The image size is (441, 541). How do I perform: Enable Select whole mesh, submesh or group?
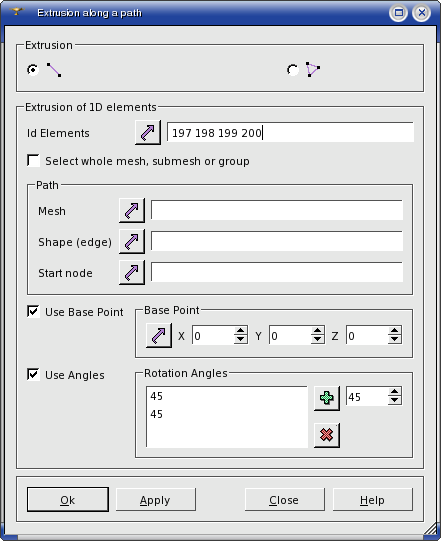click(x=33, y=161)
